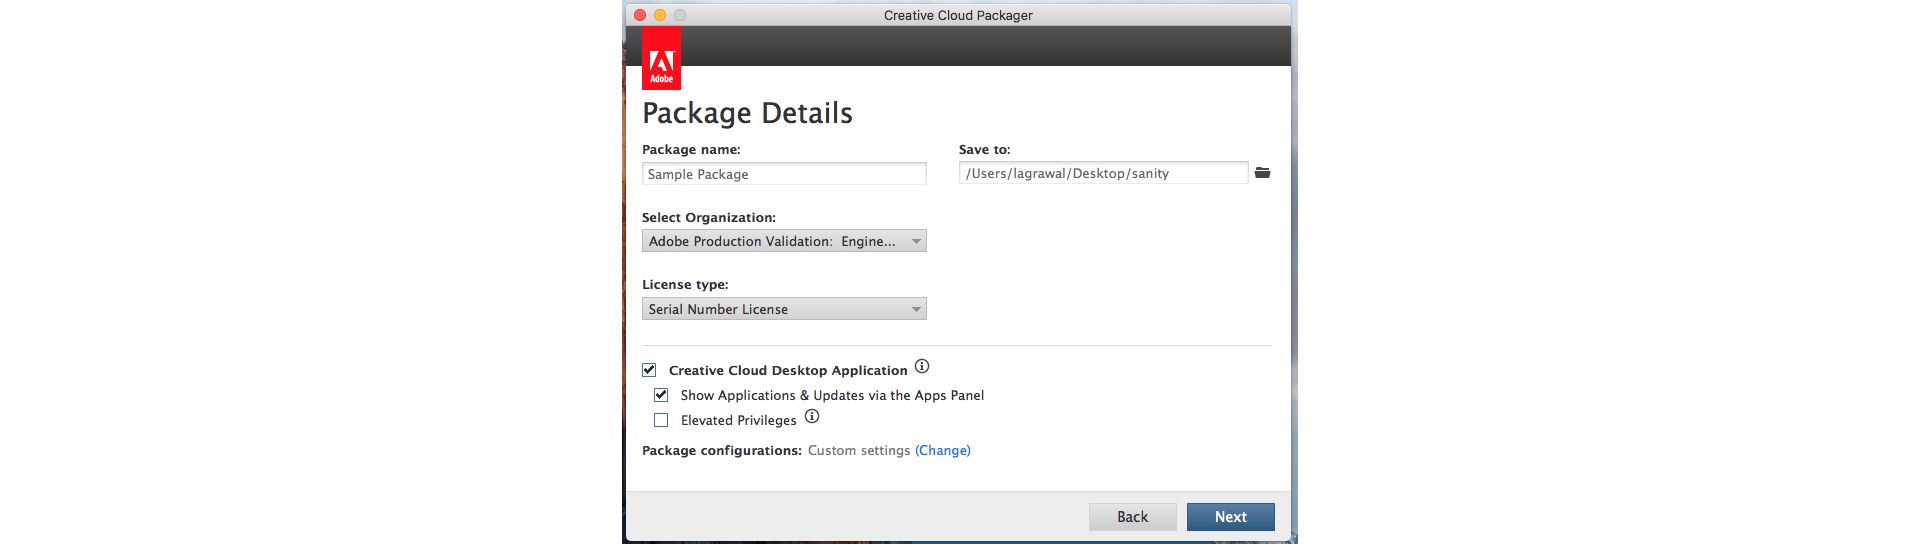Show info for Creative Cloud Desktop Application

point(922,367)
